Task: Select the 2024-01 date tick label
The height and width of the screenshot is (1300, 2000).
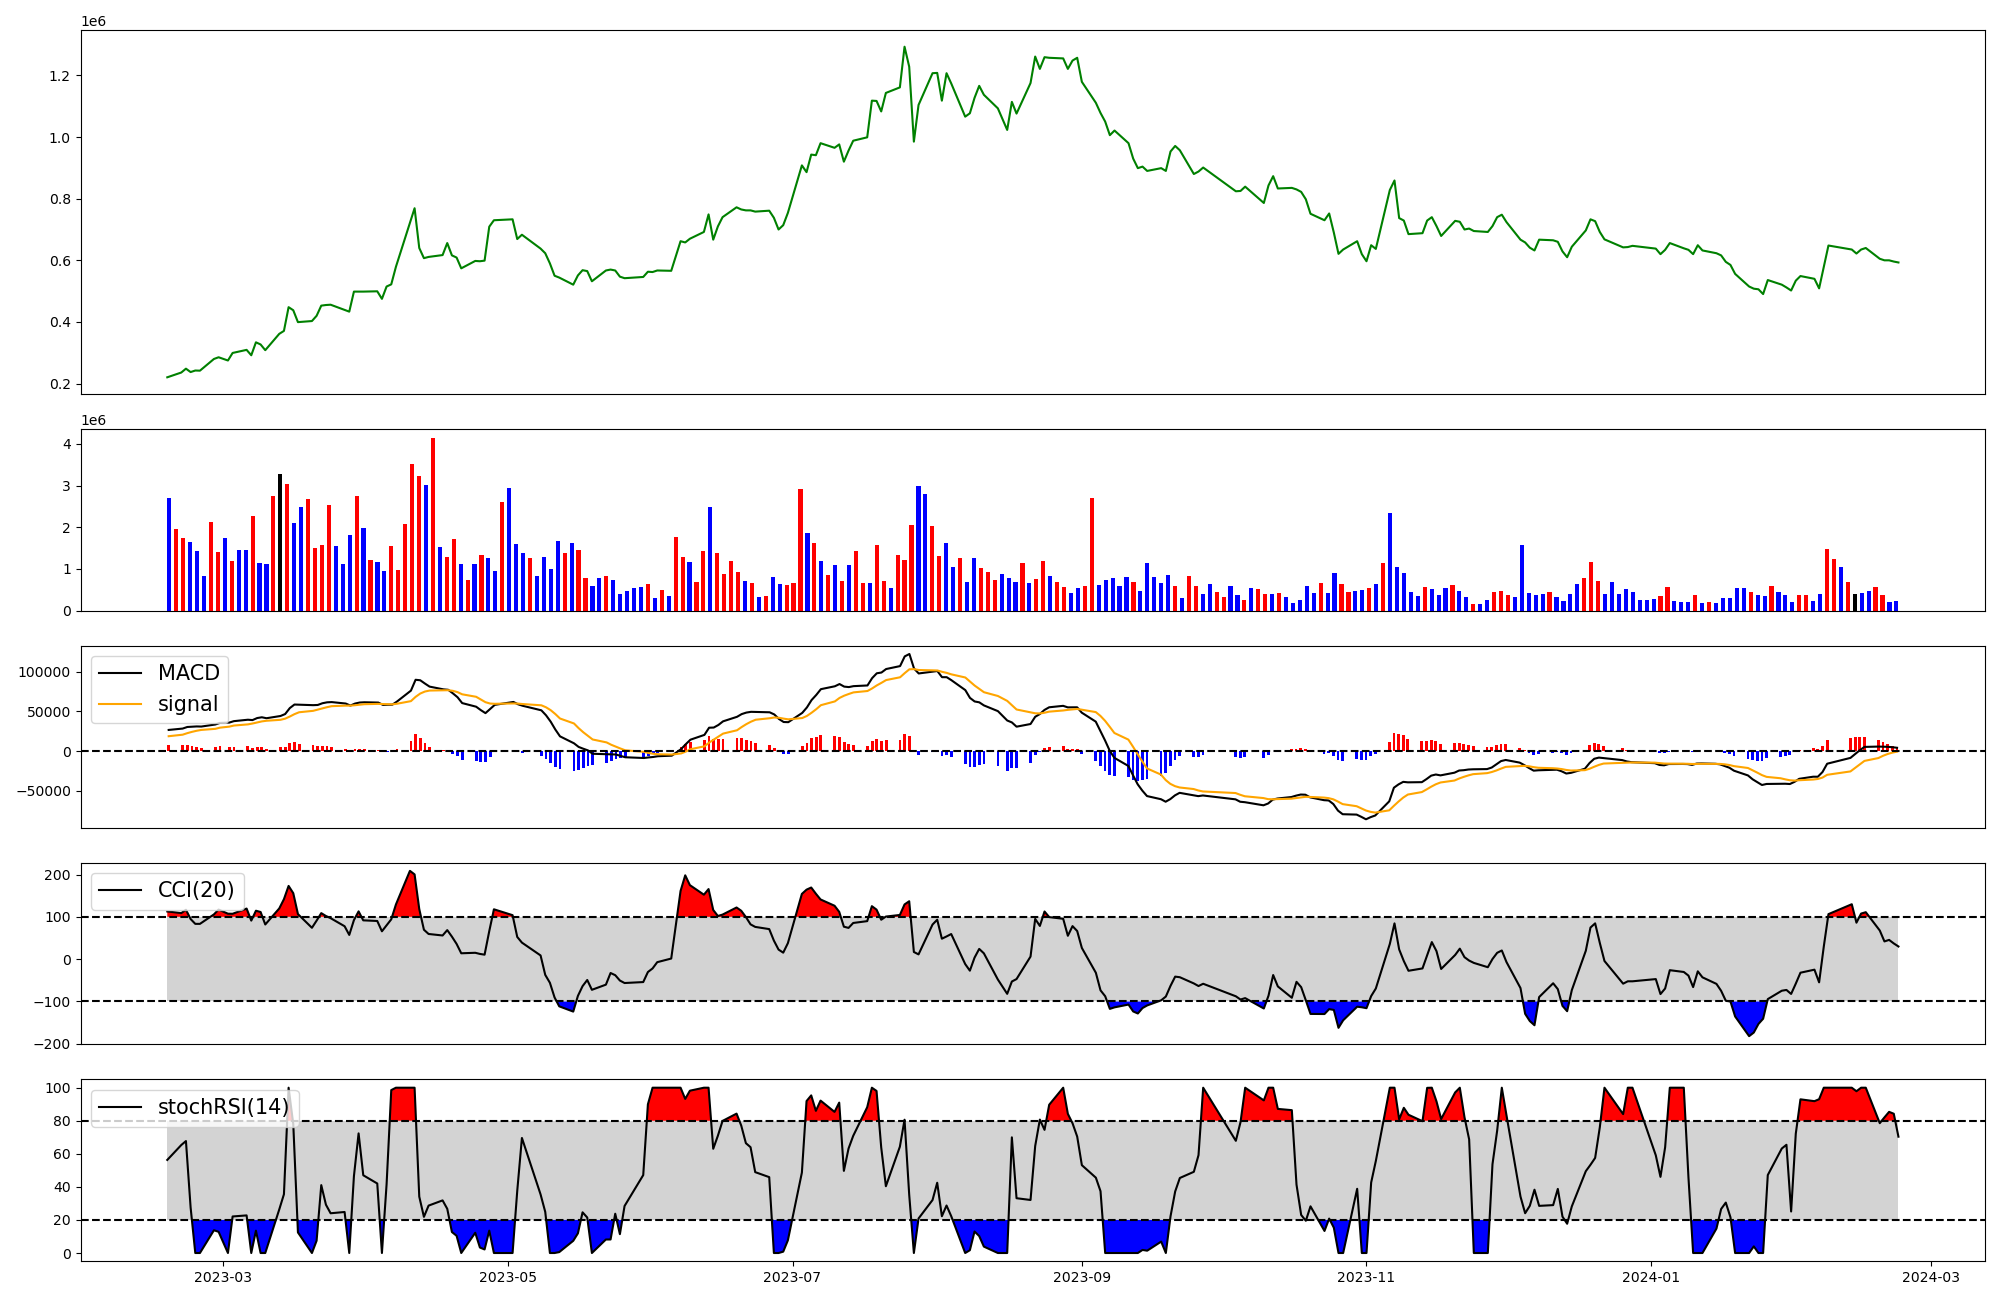Action: pyautogui.click(x=1650, y=1277)
